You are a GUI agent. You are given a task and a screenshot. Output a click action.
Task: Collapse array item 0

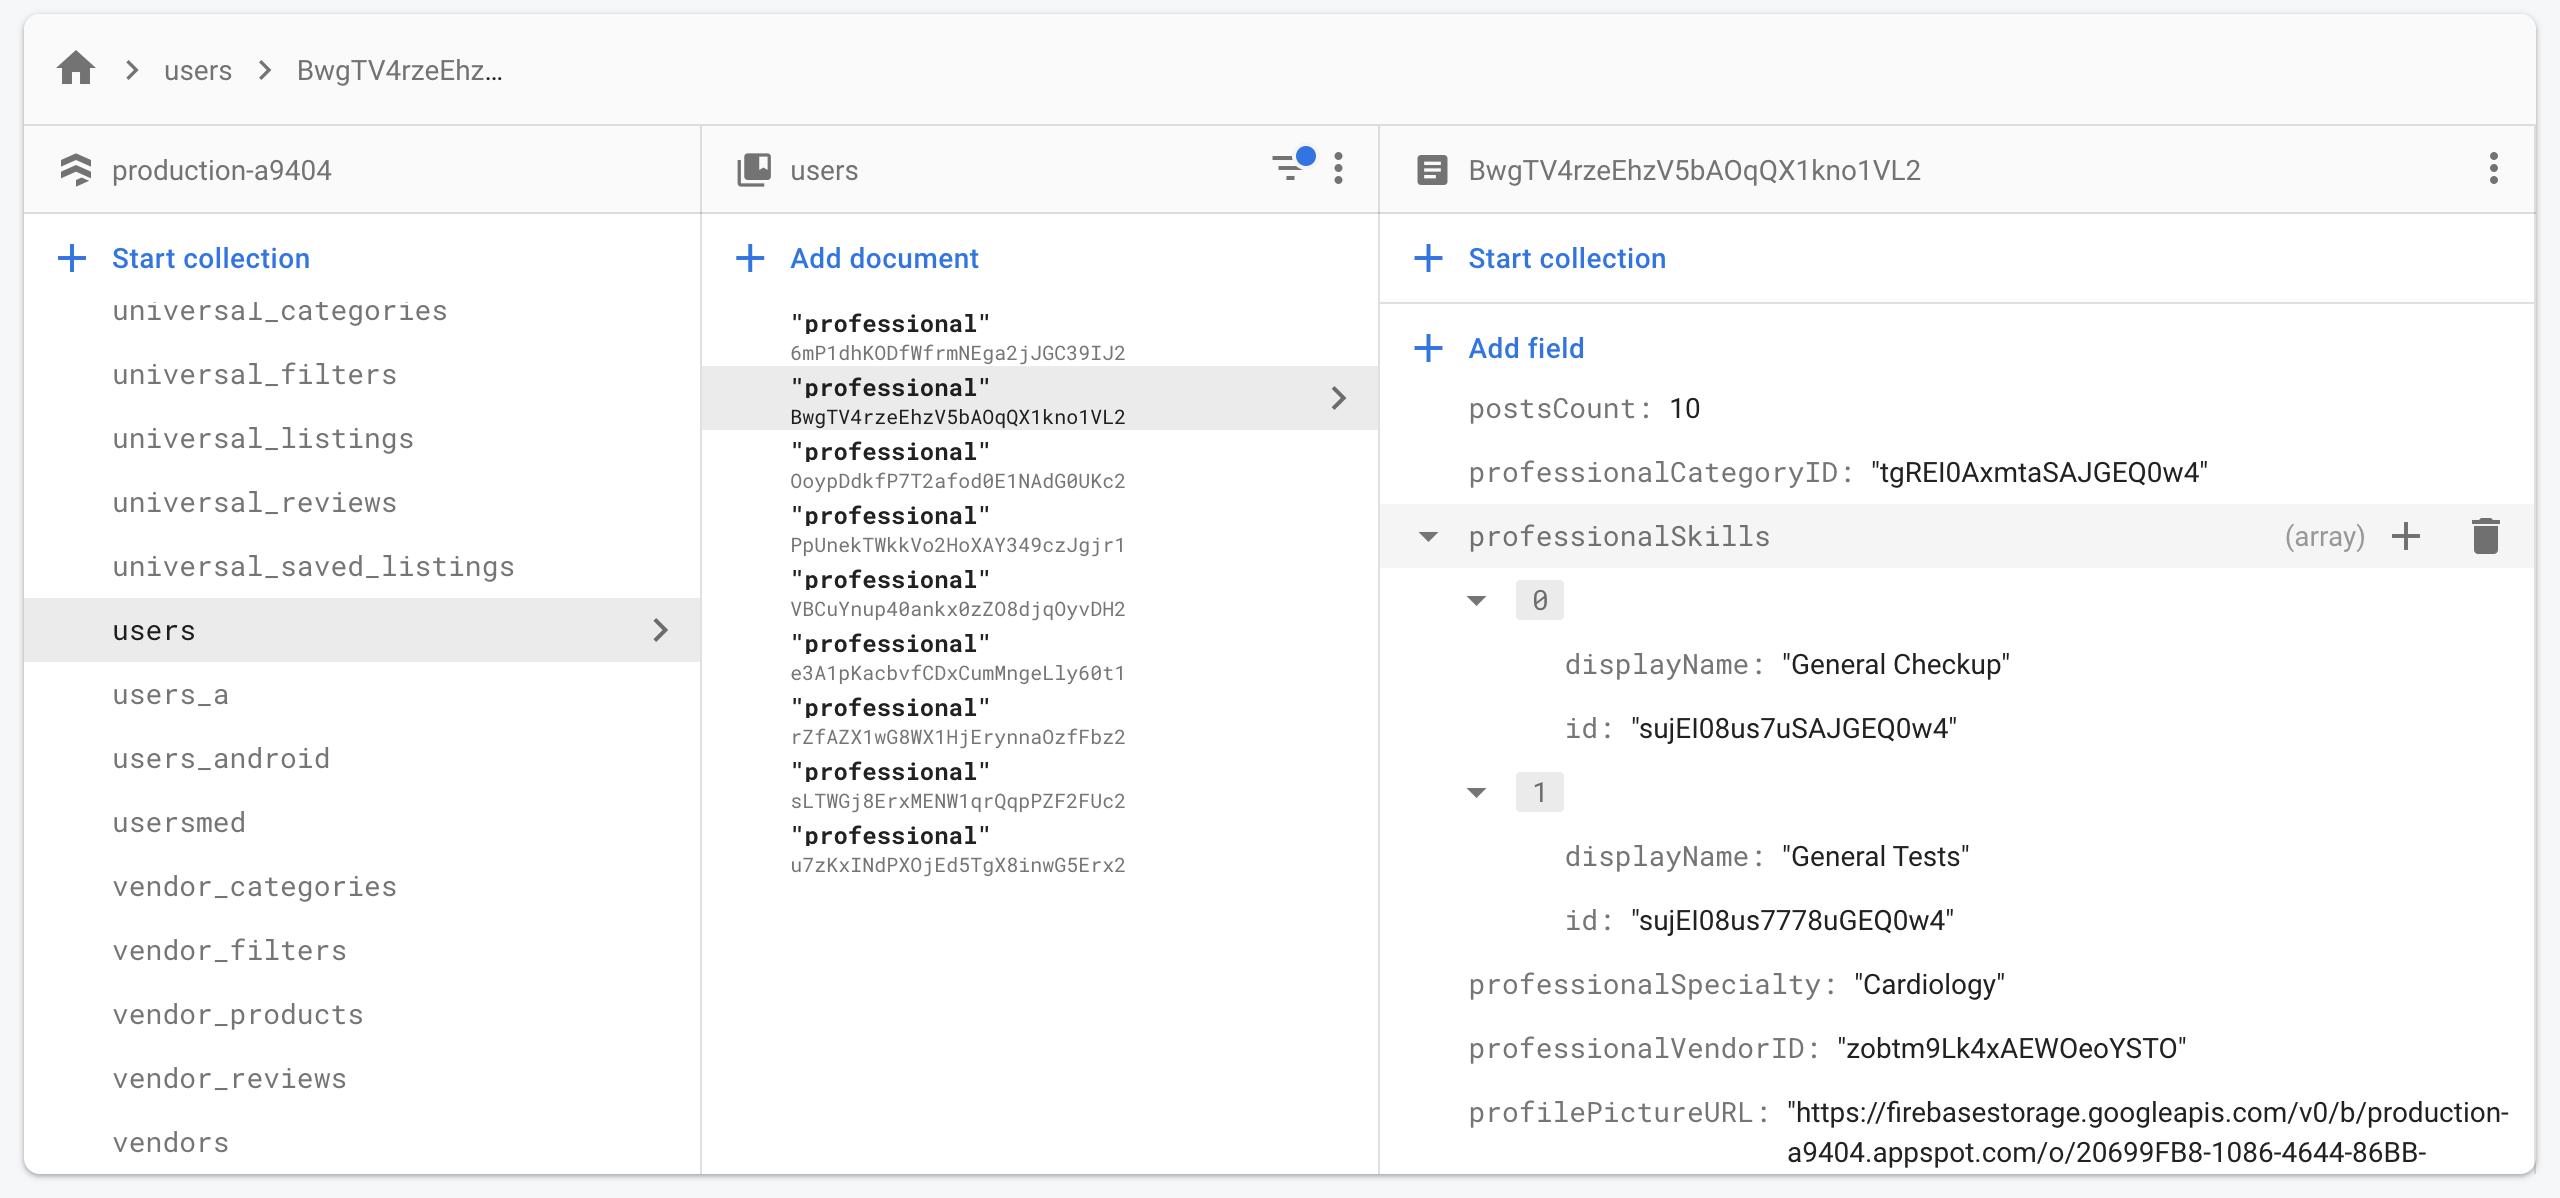point(1477,601)
